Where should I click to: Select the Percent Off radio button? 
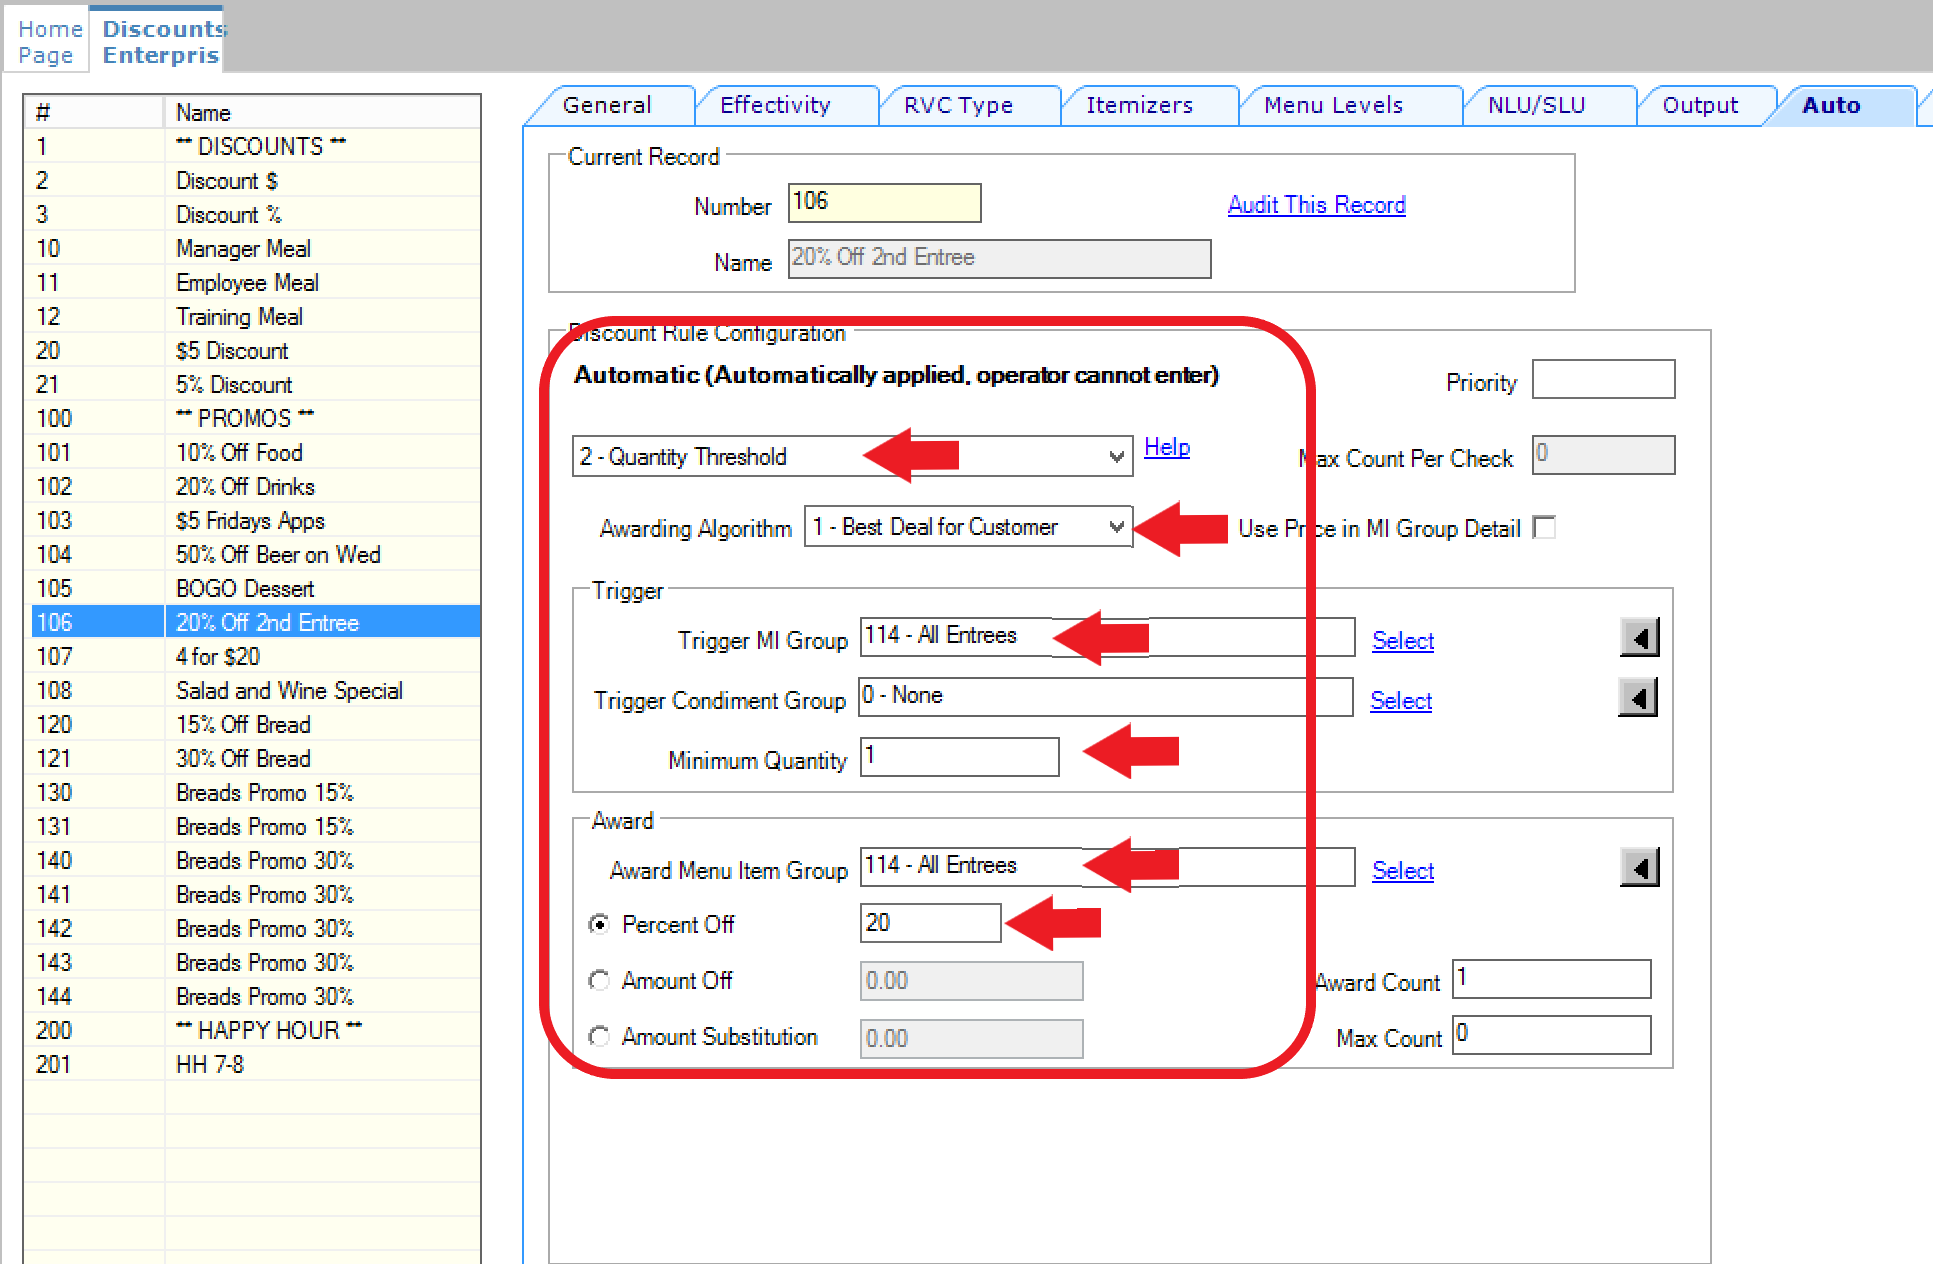pyautogui.click(x=599, y=924)
